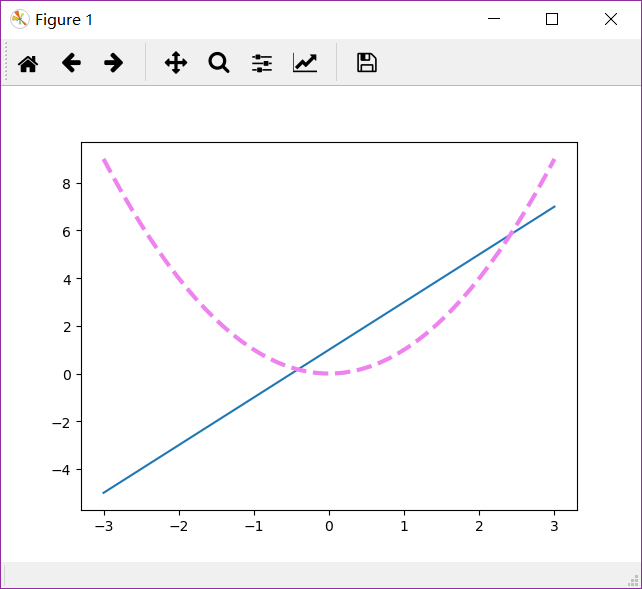Close the Figure 1 window
Image resolution: width=642 pixels, height=589 pixels.
611,19
